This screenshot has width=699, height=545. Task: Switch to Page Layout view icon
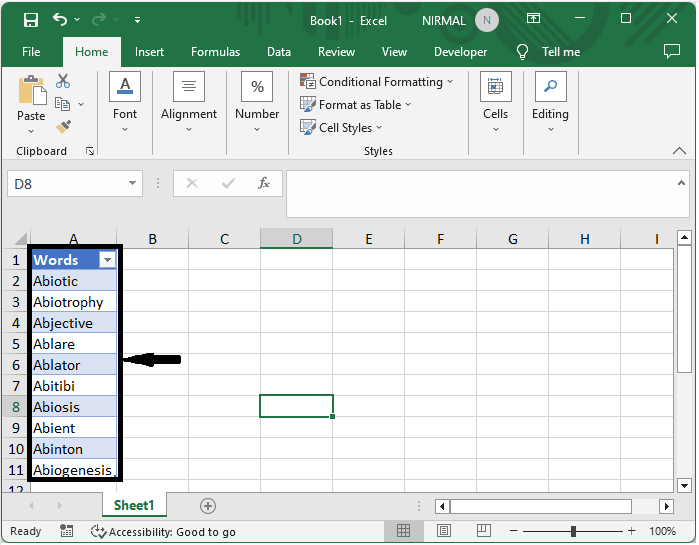(444, 530)
